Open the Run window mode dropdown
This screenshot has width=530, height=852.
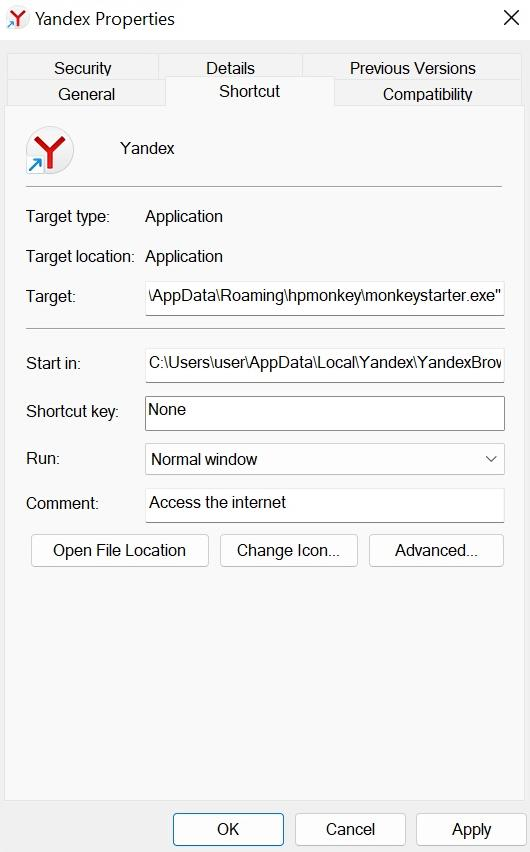pos(325,459)
